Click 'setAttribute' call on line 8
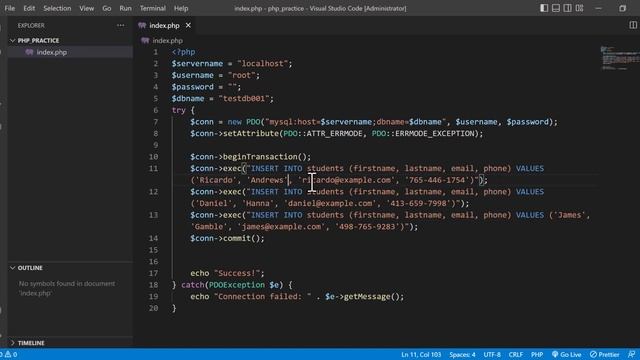 click(251, 133)
